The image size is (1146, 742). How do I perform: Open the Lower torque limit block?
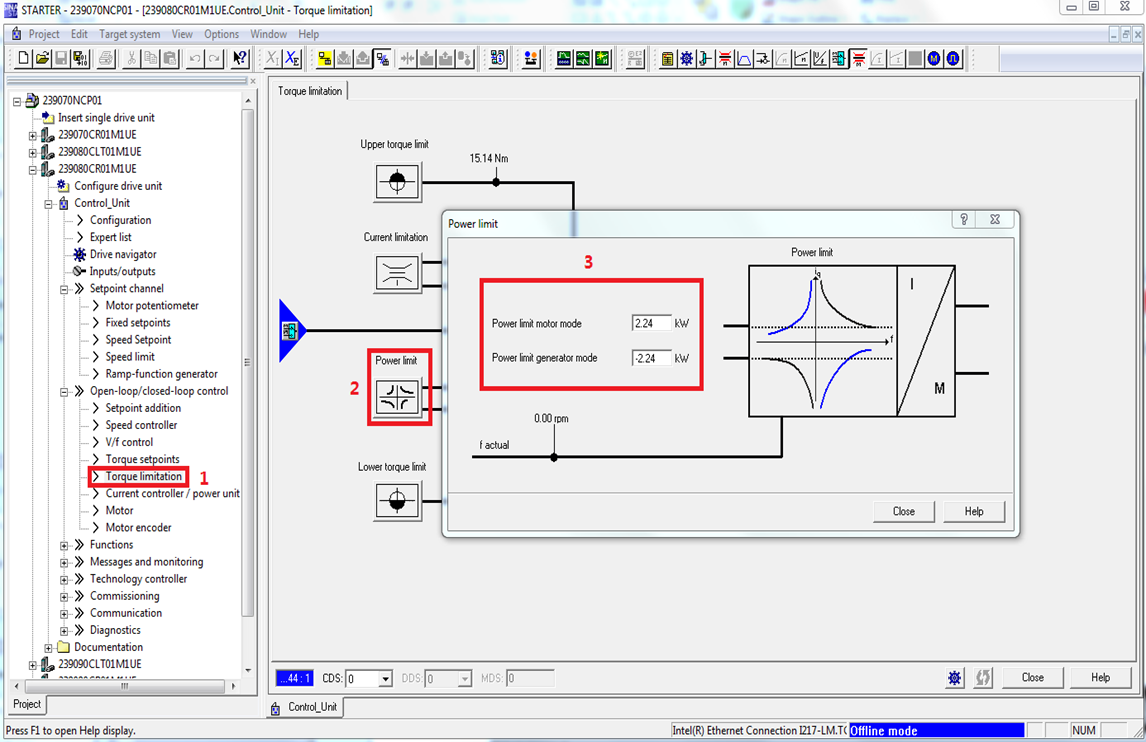[397, 499]
